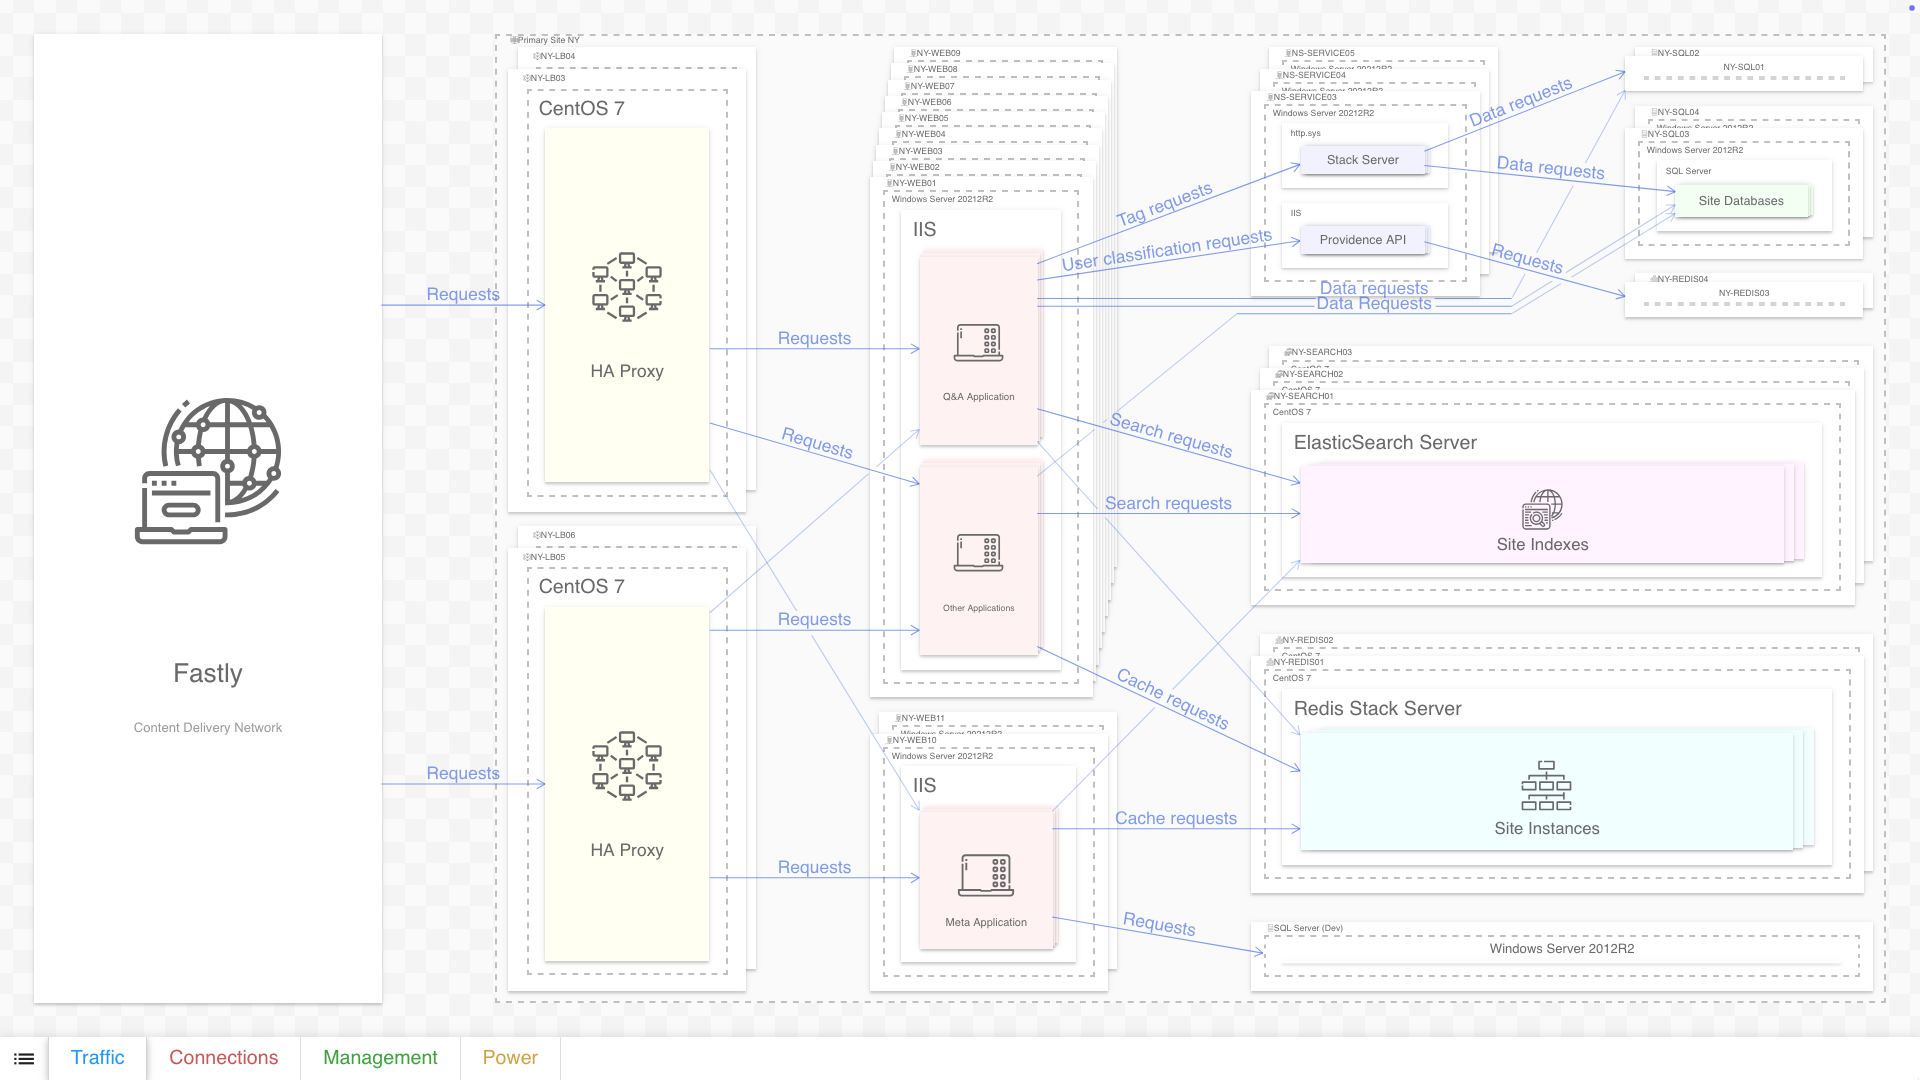Click the upper HA Proxy network icon
Image resolution: width=1920 pixels, height=1080 pixels.
pos(627,287)
